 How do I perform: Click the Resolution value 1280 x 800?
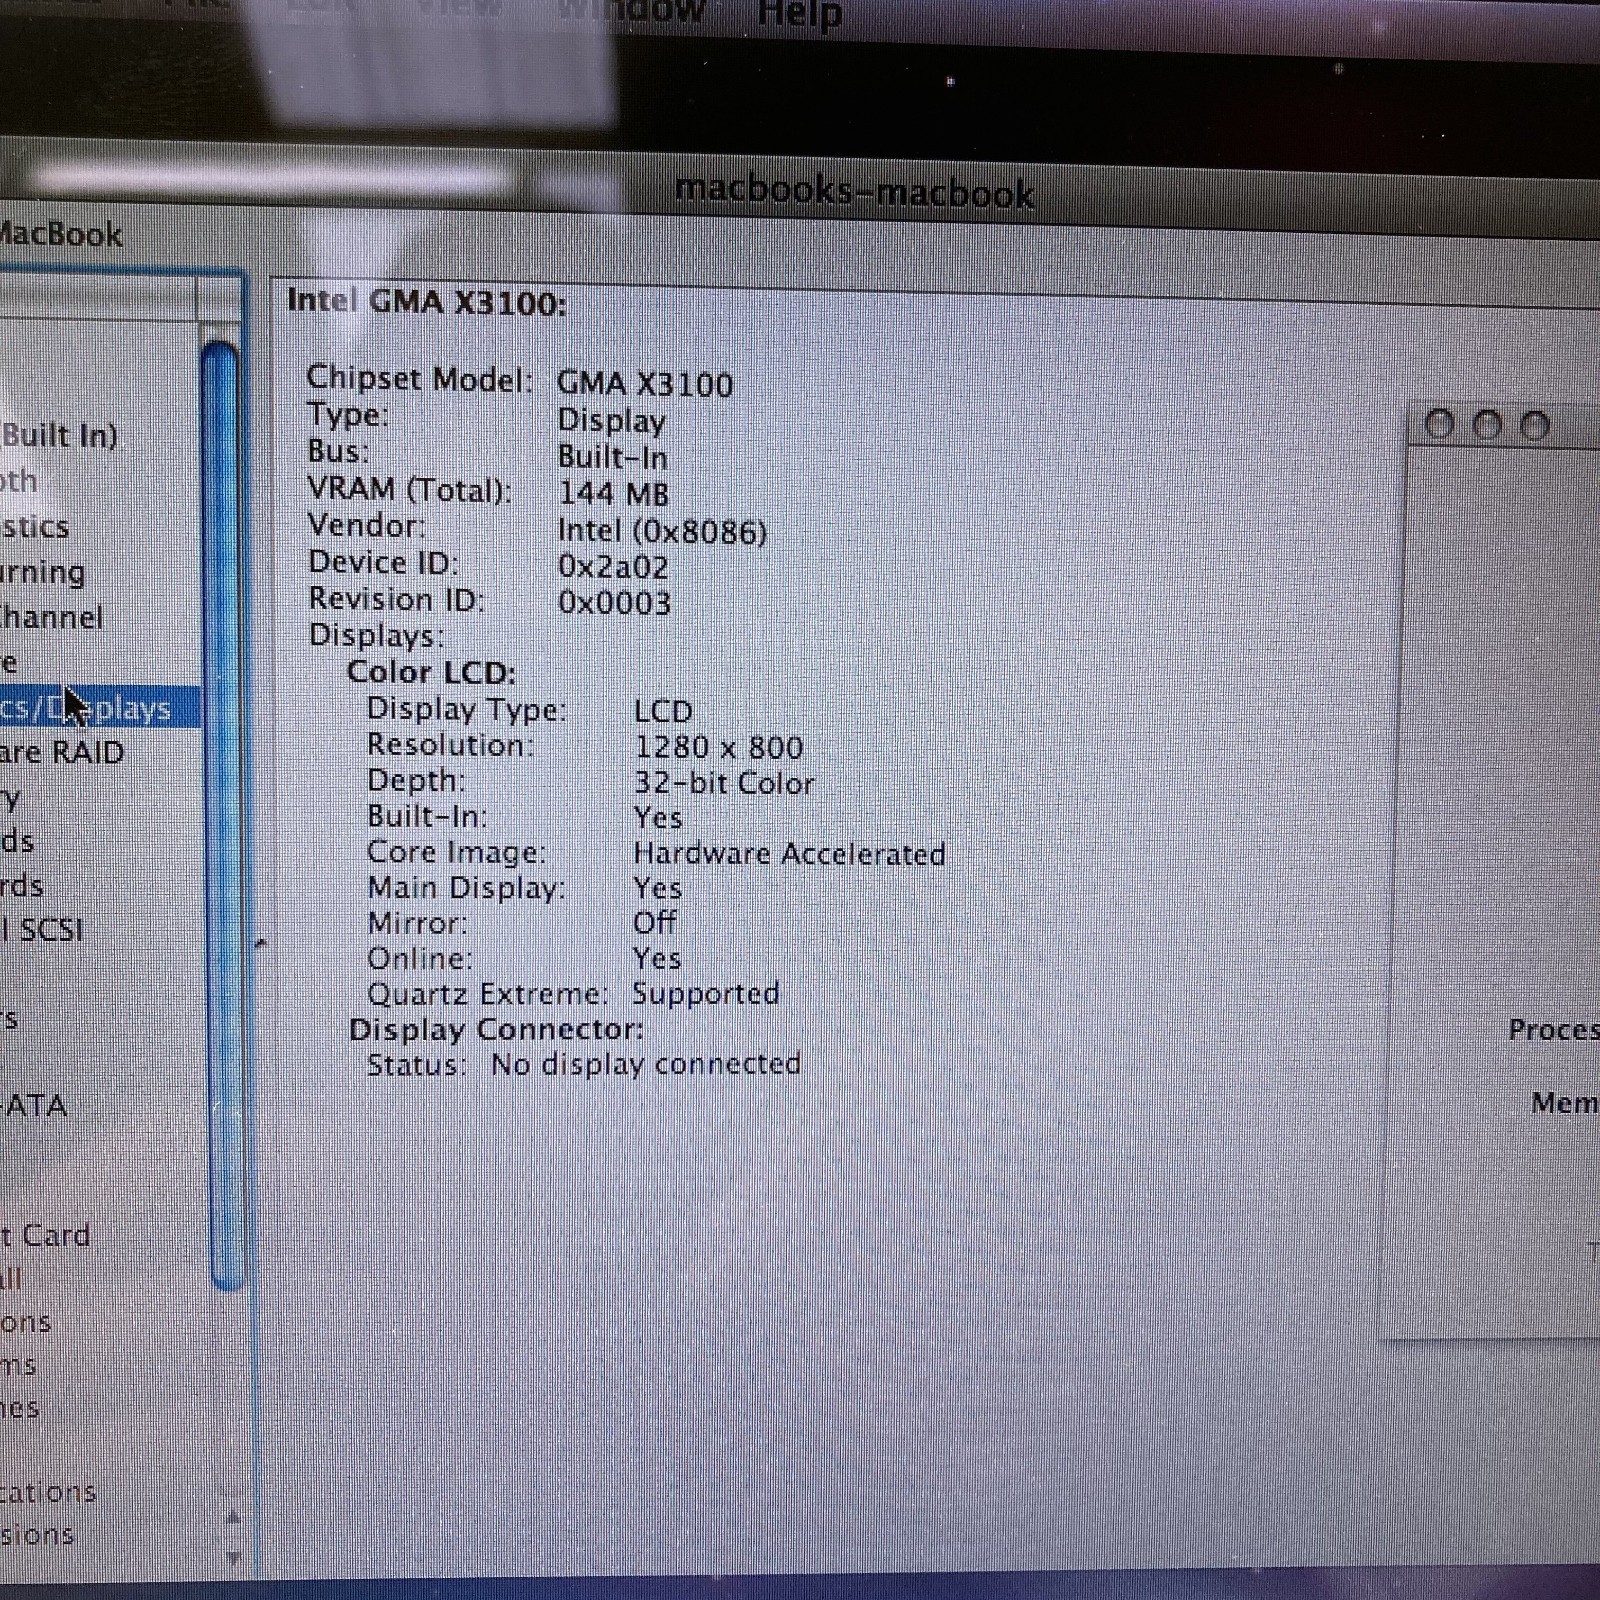tap(719, 747)
